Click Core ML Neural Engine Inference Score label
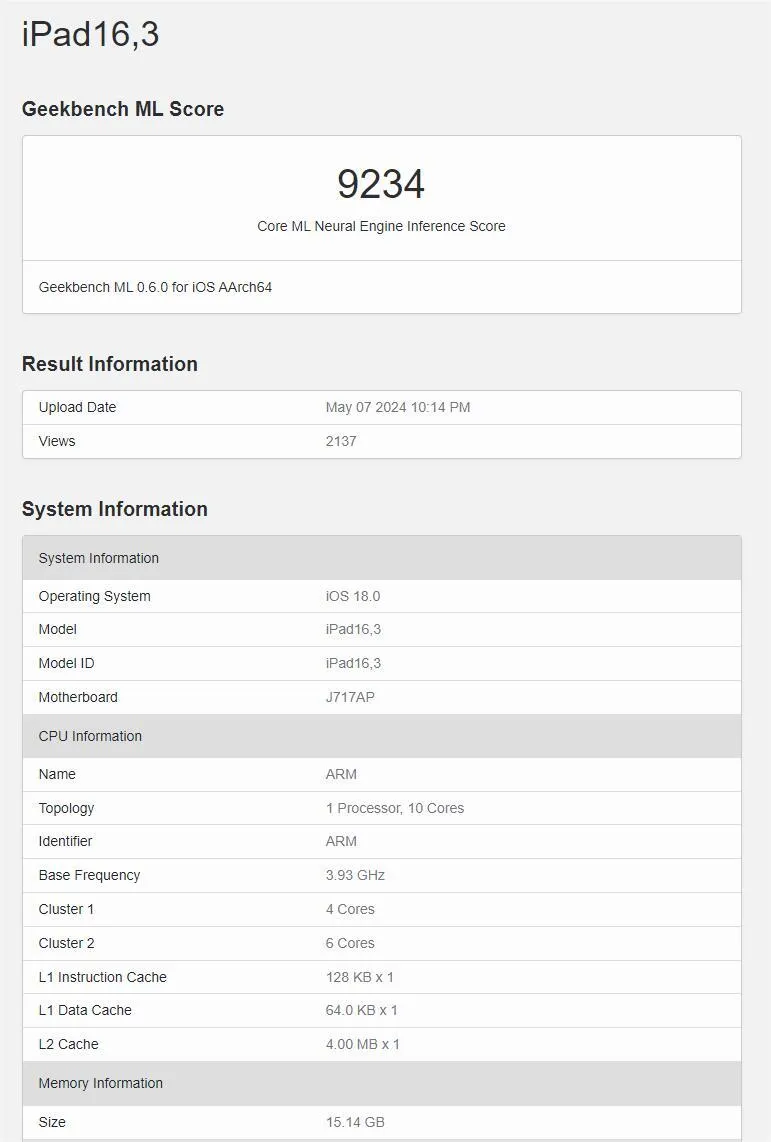The width and height of the screenshot is (771, 1142). tap(381, 227)
